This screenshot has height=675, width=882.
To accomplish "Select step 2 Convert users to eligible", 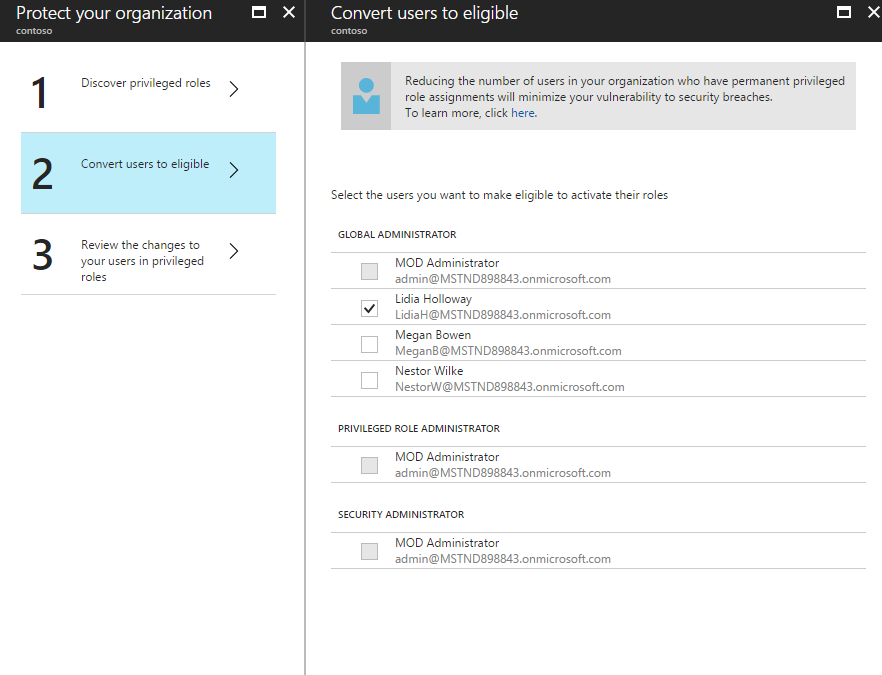I will coord(145,165).
